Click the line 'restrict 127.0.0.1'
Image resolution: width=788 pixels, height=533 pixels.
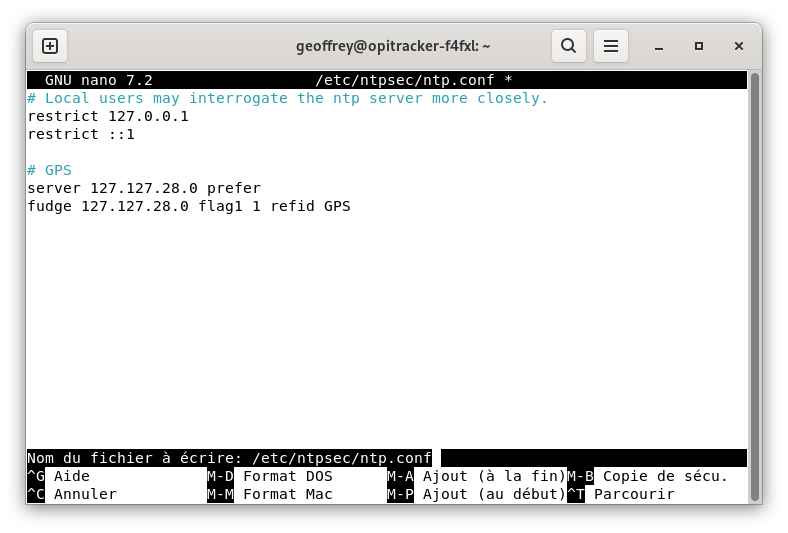108,116
